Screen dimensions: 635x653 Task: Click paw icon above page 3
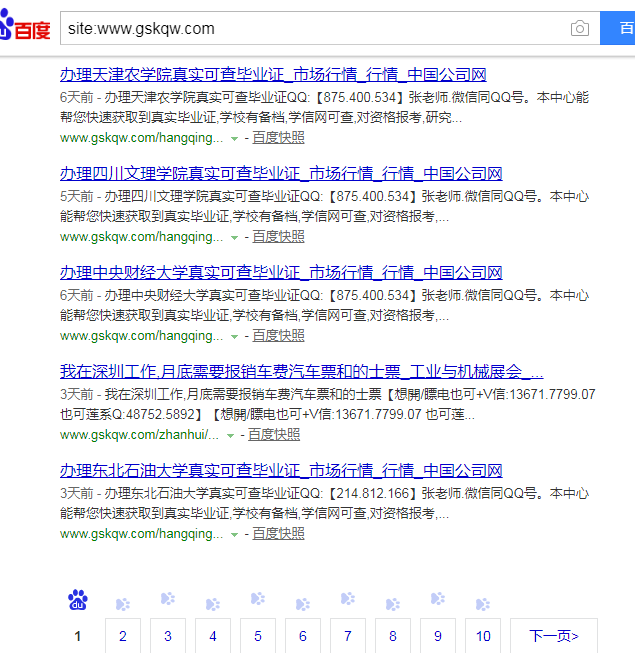click(168, 599)
